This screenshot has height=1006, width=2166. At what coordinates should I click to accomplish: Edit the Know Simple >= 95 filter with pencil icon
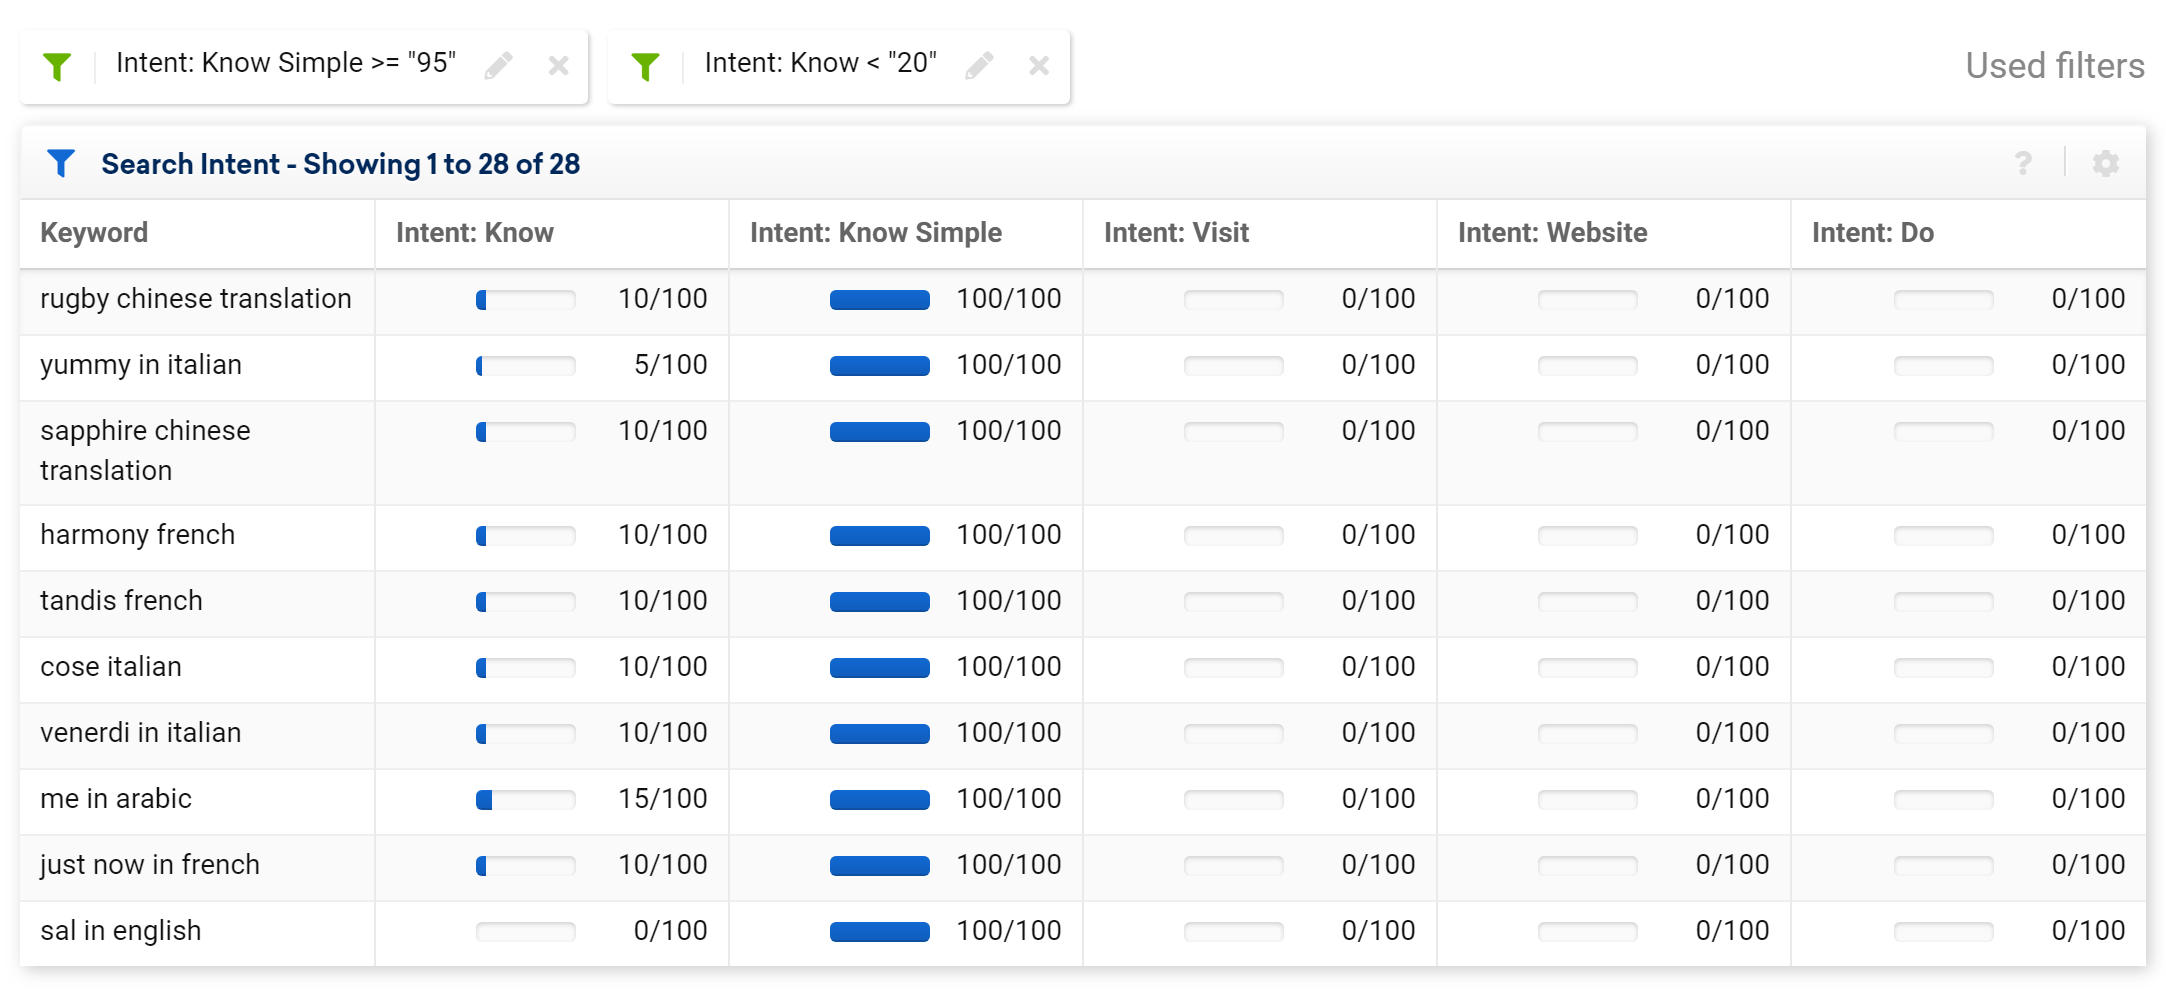pos(498,66)
